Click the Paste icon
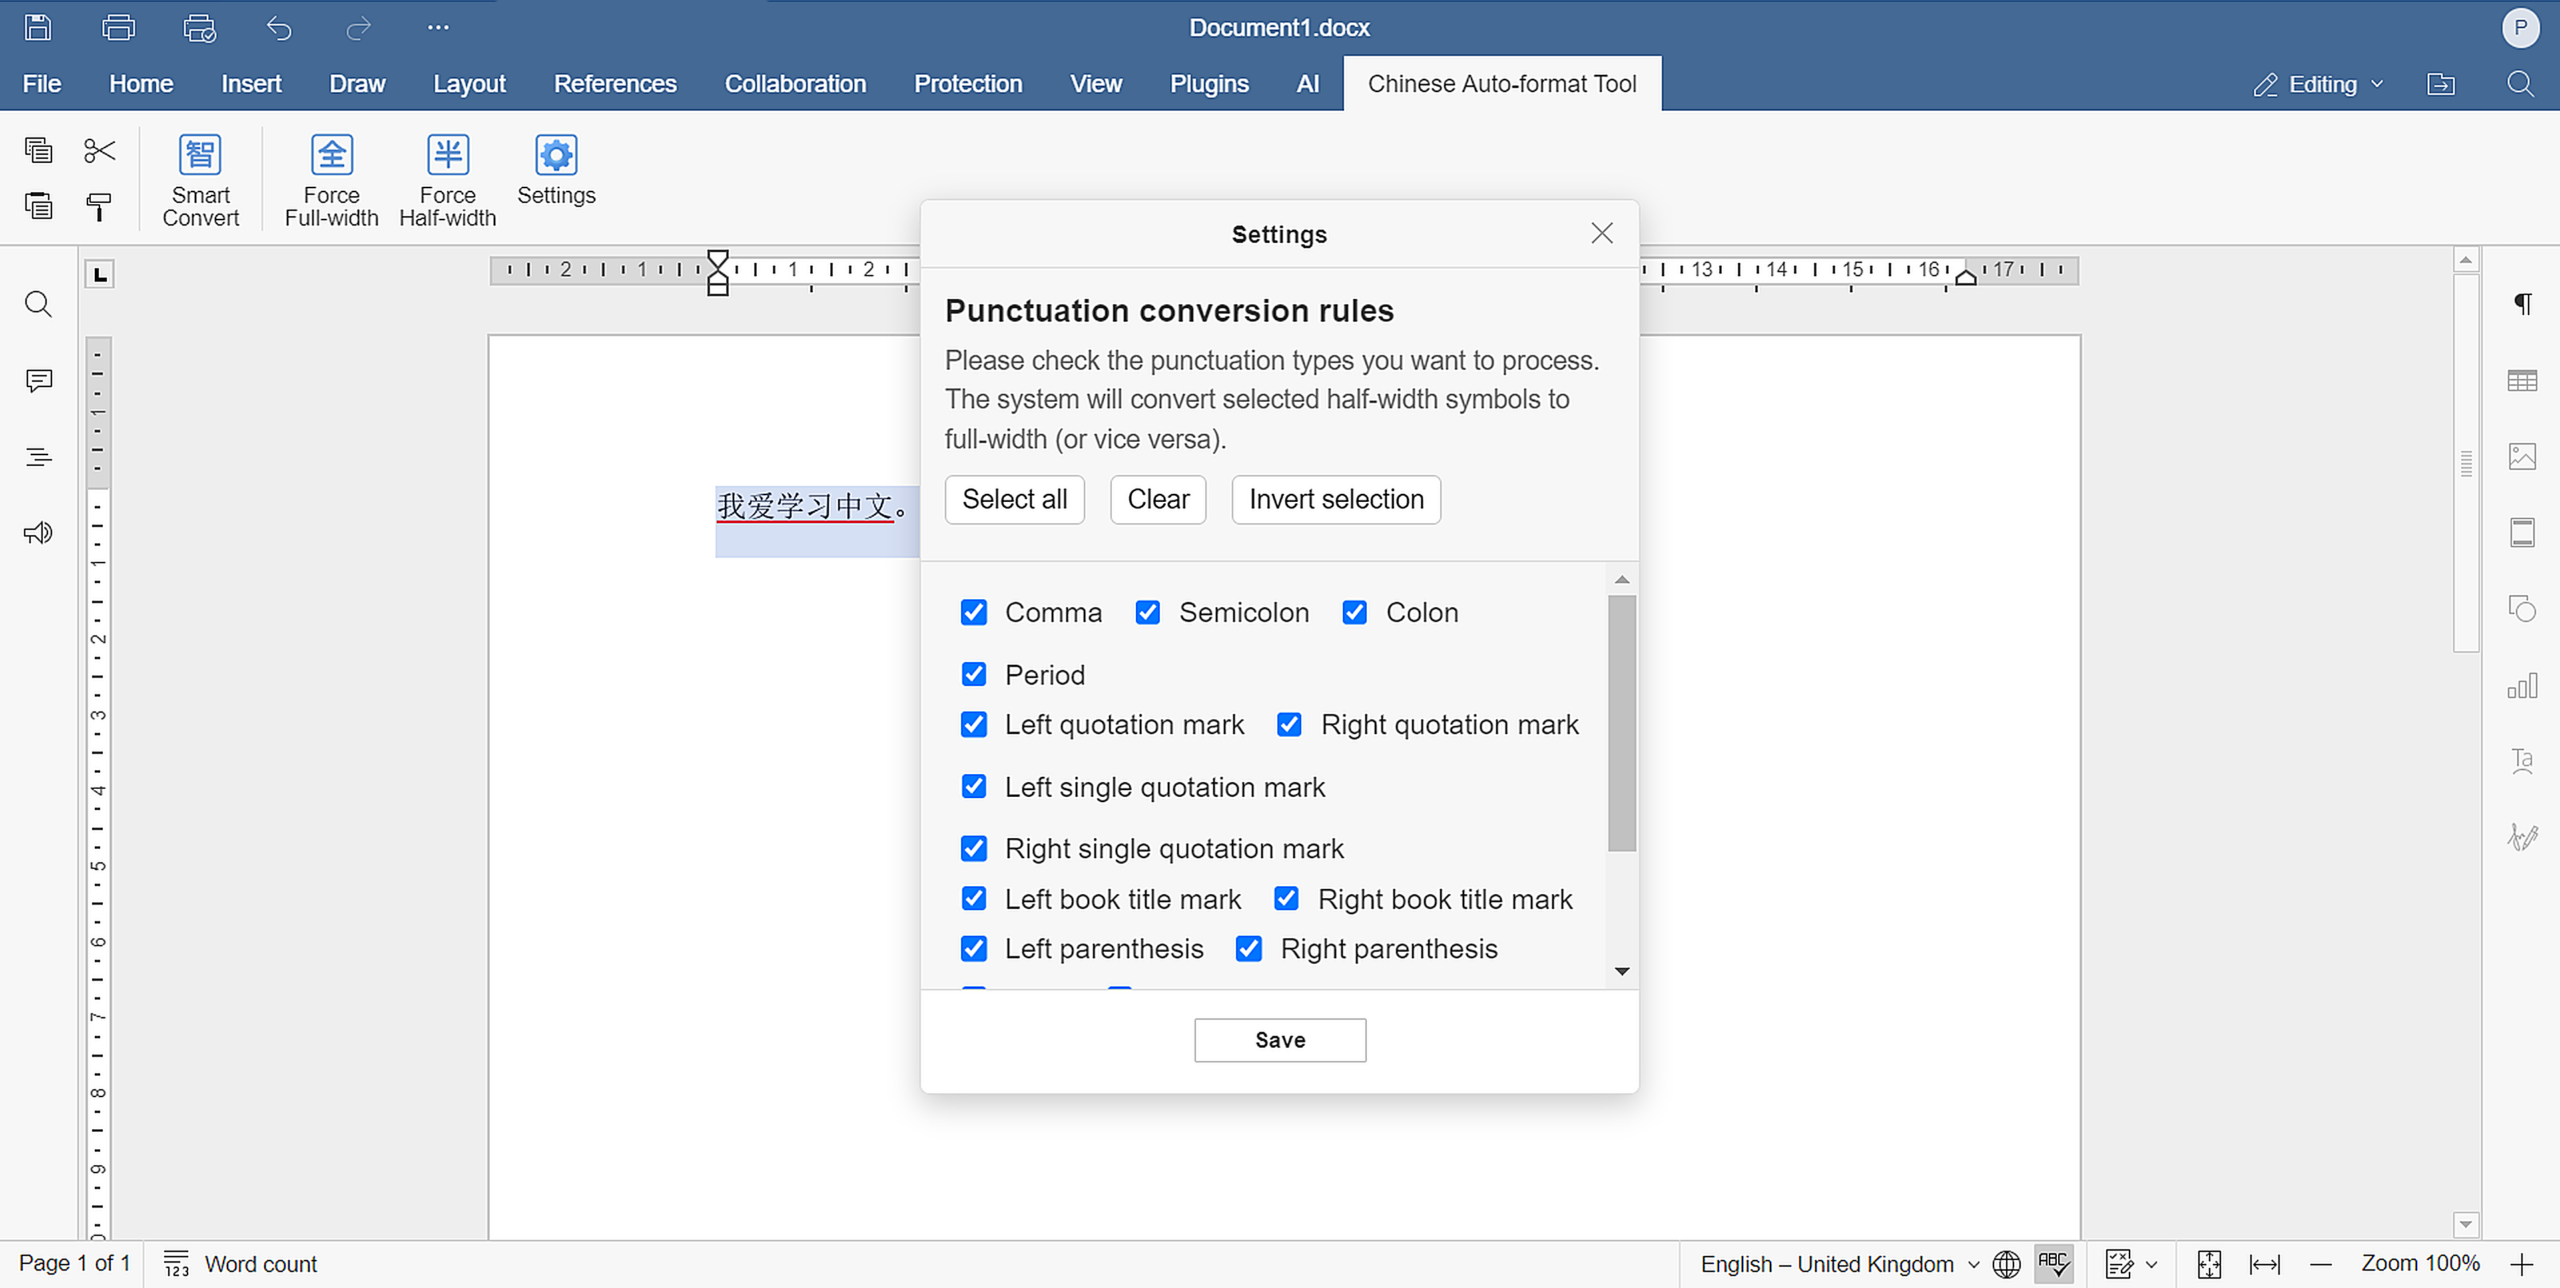2560x1288 pixels. click(x=38, y=206)
